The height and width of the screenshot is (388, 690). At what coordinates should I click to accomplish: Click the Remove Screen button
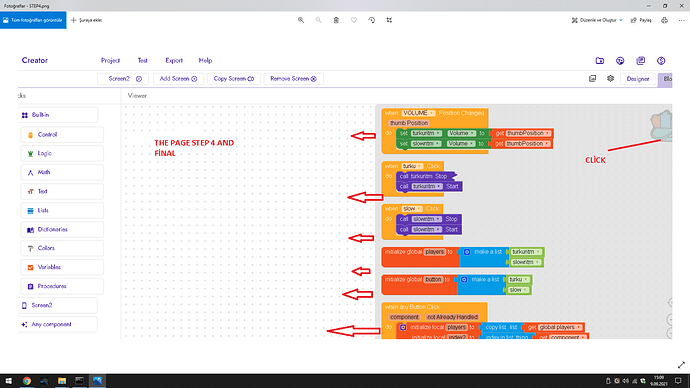[294, 79]
